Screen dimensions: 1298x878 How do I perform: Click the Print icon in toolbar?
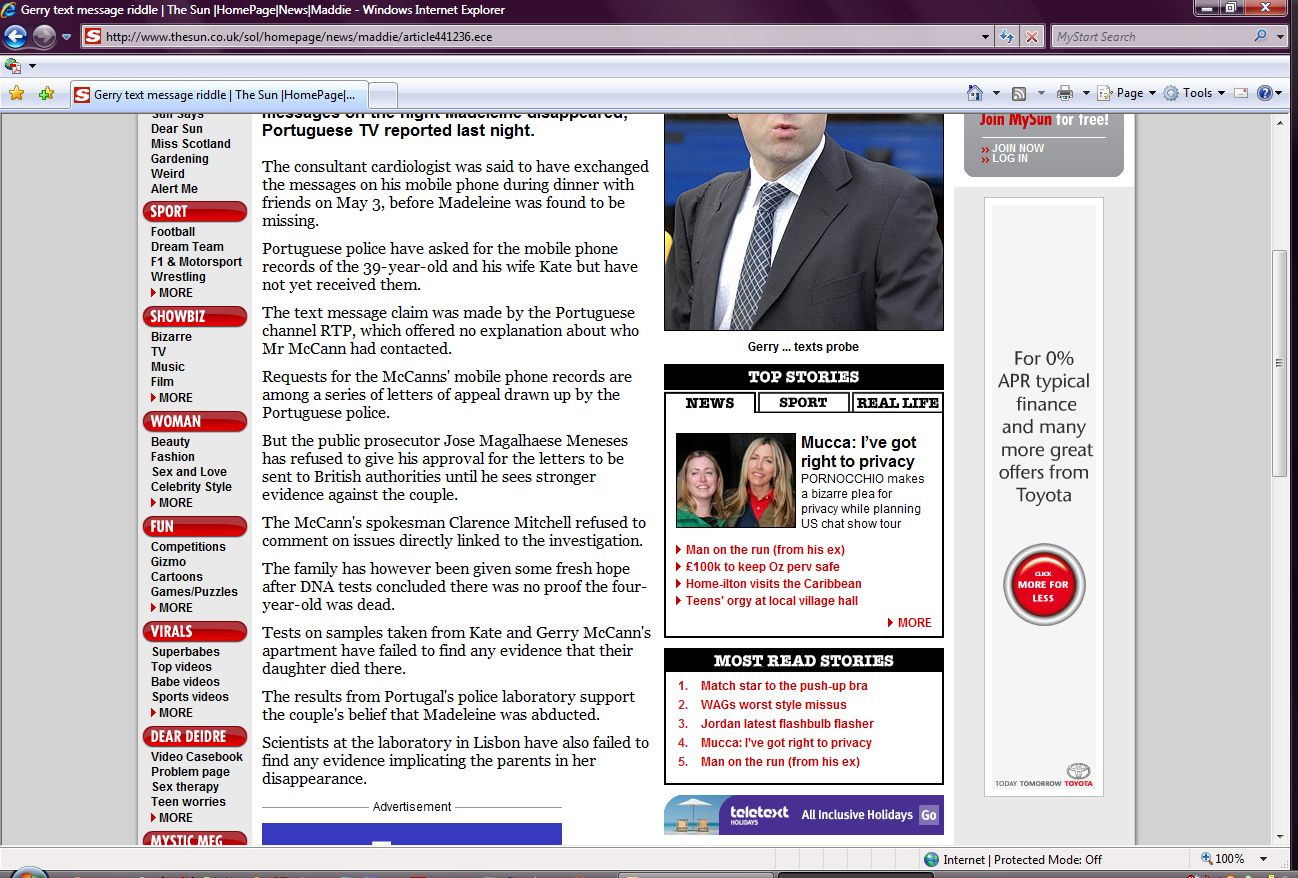[x=1065, y=93]
